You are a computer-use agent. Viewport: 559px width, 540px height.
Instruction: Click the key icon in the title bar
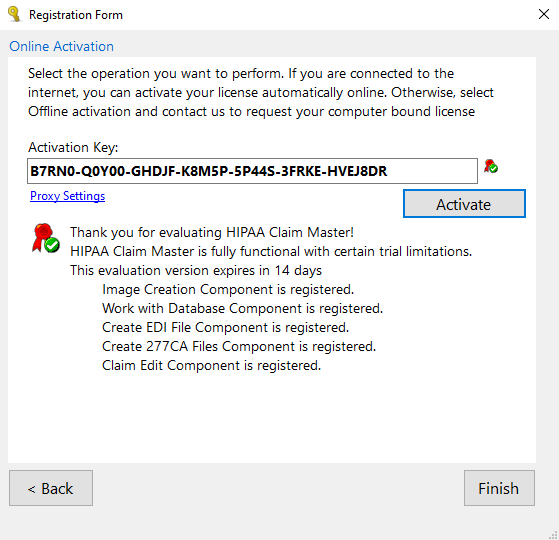pos(14,14)
